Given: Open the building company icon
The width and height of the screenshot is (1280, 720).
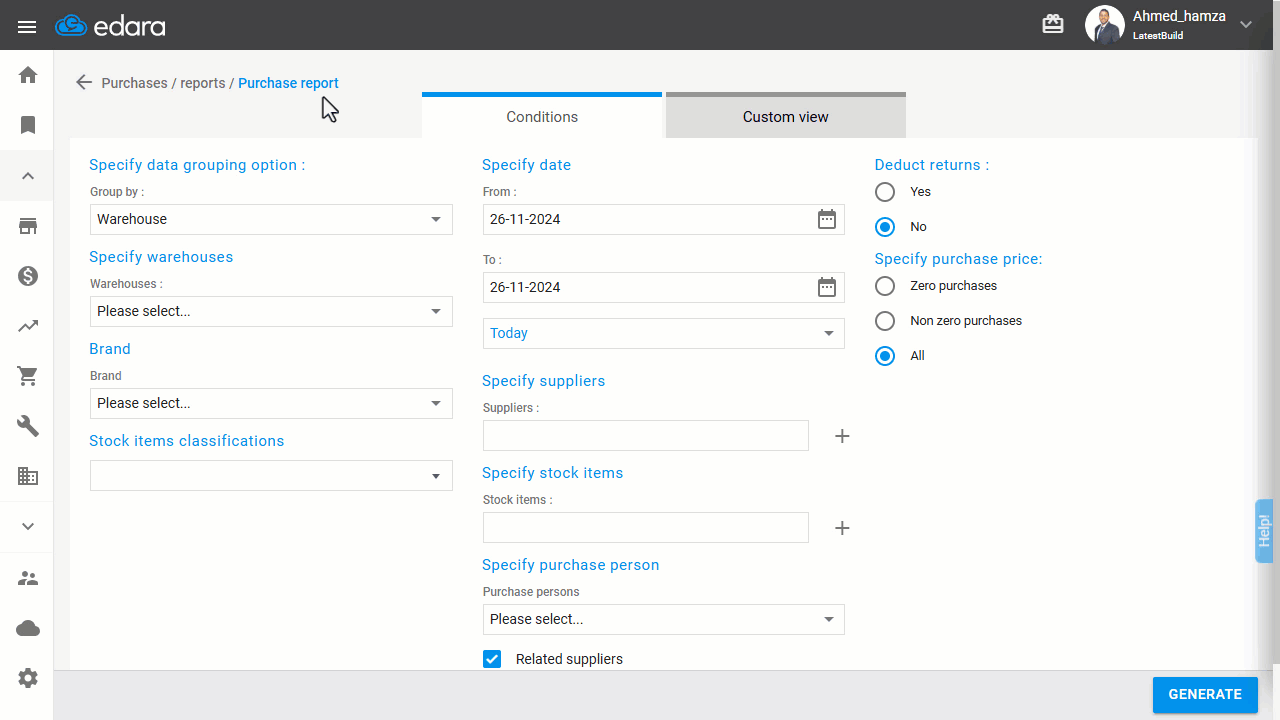Looking at the screenshot, I should click(x=28, y=476).
